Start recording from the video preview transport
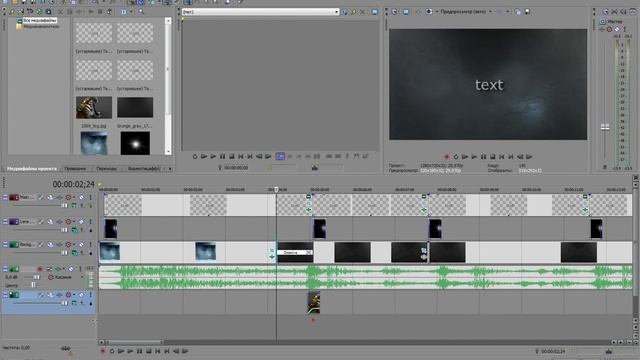 click(447, 157)
